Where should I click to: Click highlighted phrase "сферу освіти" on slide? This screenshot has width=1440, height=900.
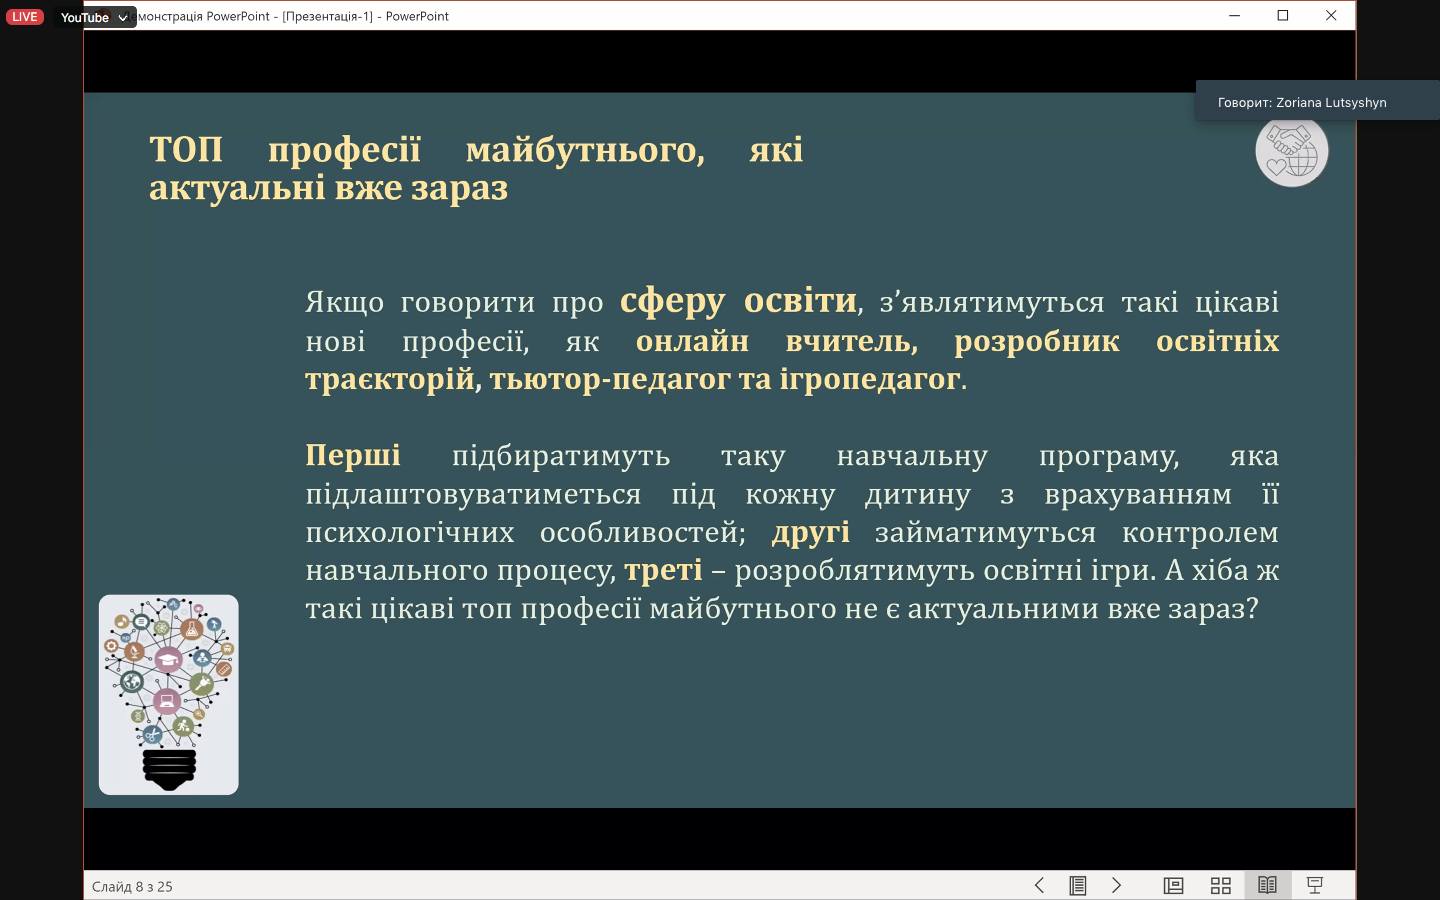tap(738, 300)
